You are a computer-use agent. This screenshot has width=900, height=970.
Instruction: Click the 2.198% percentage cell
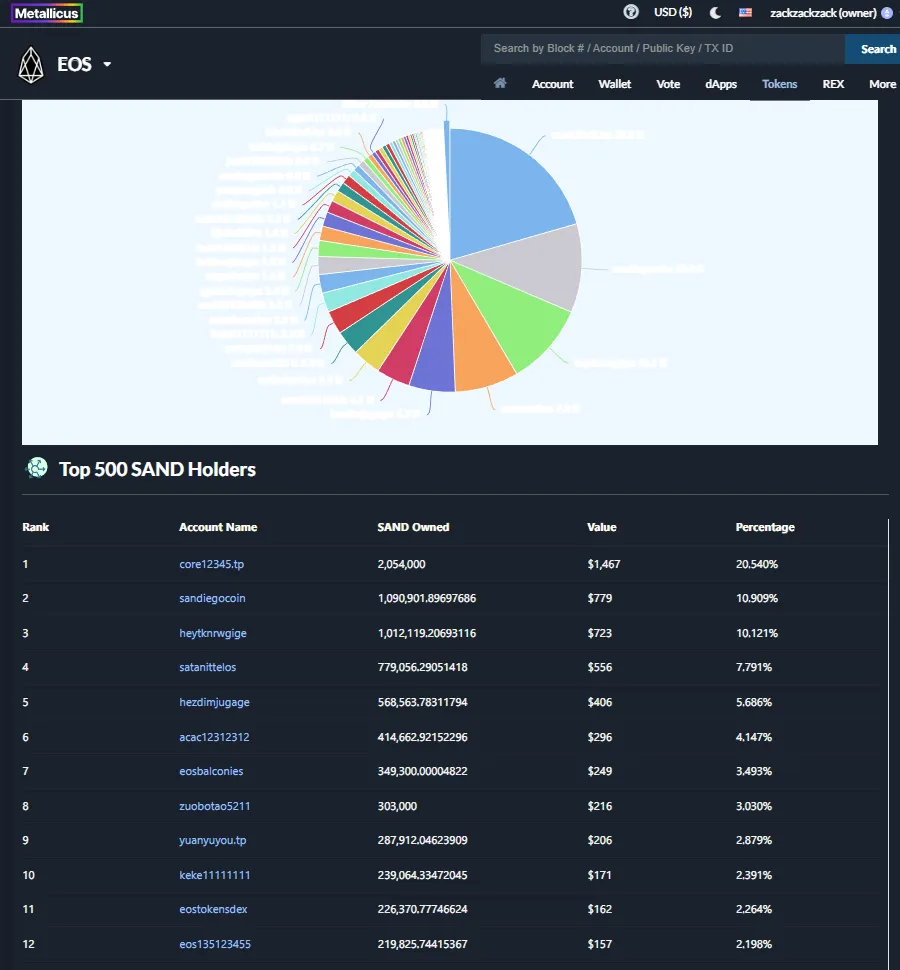coord(753,944)
